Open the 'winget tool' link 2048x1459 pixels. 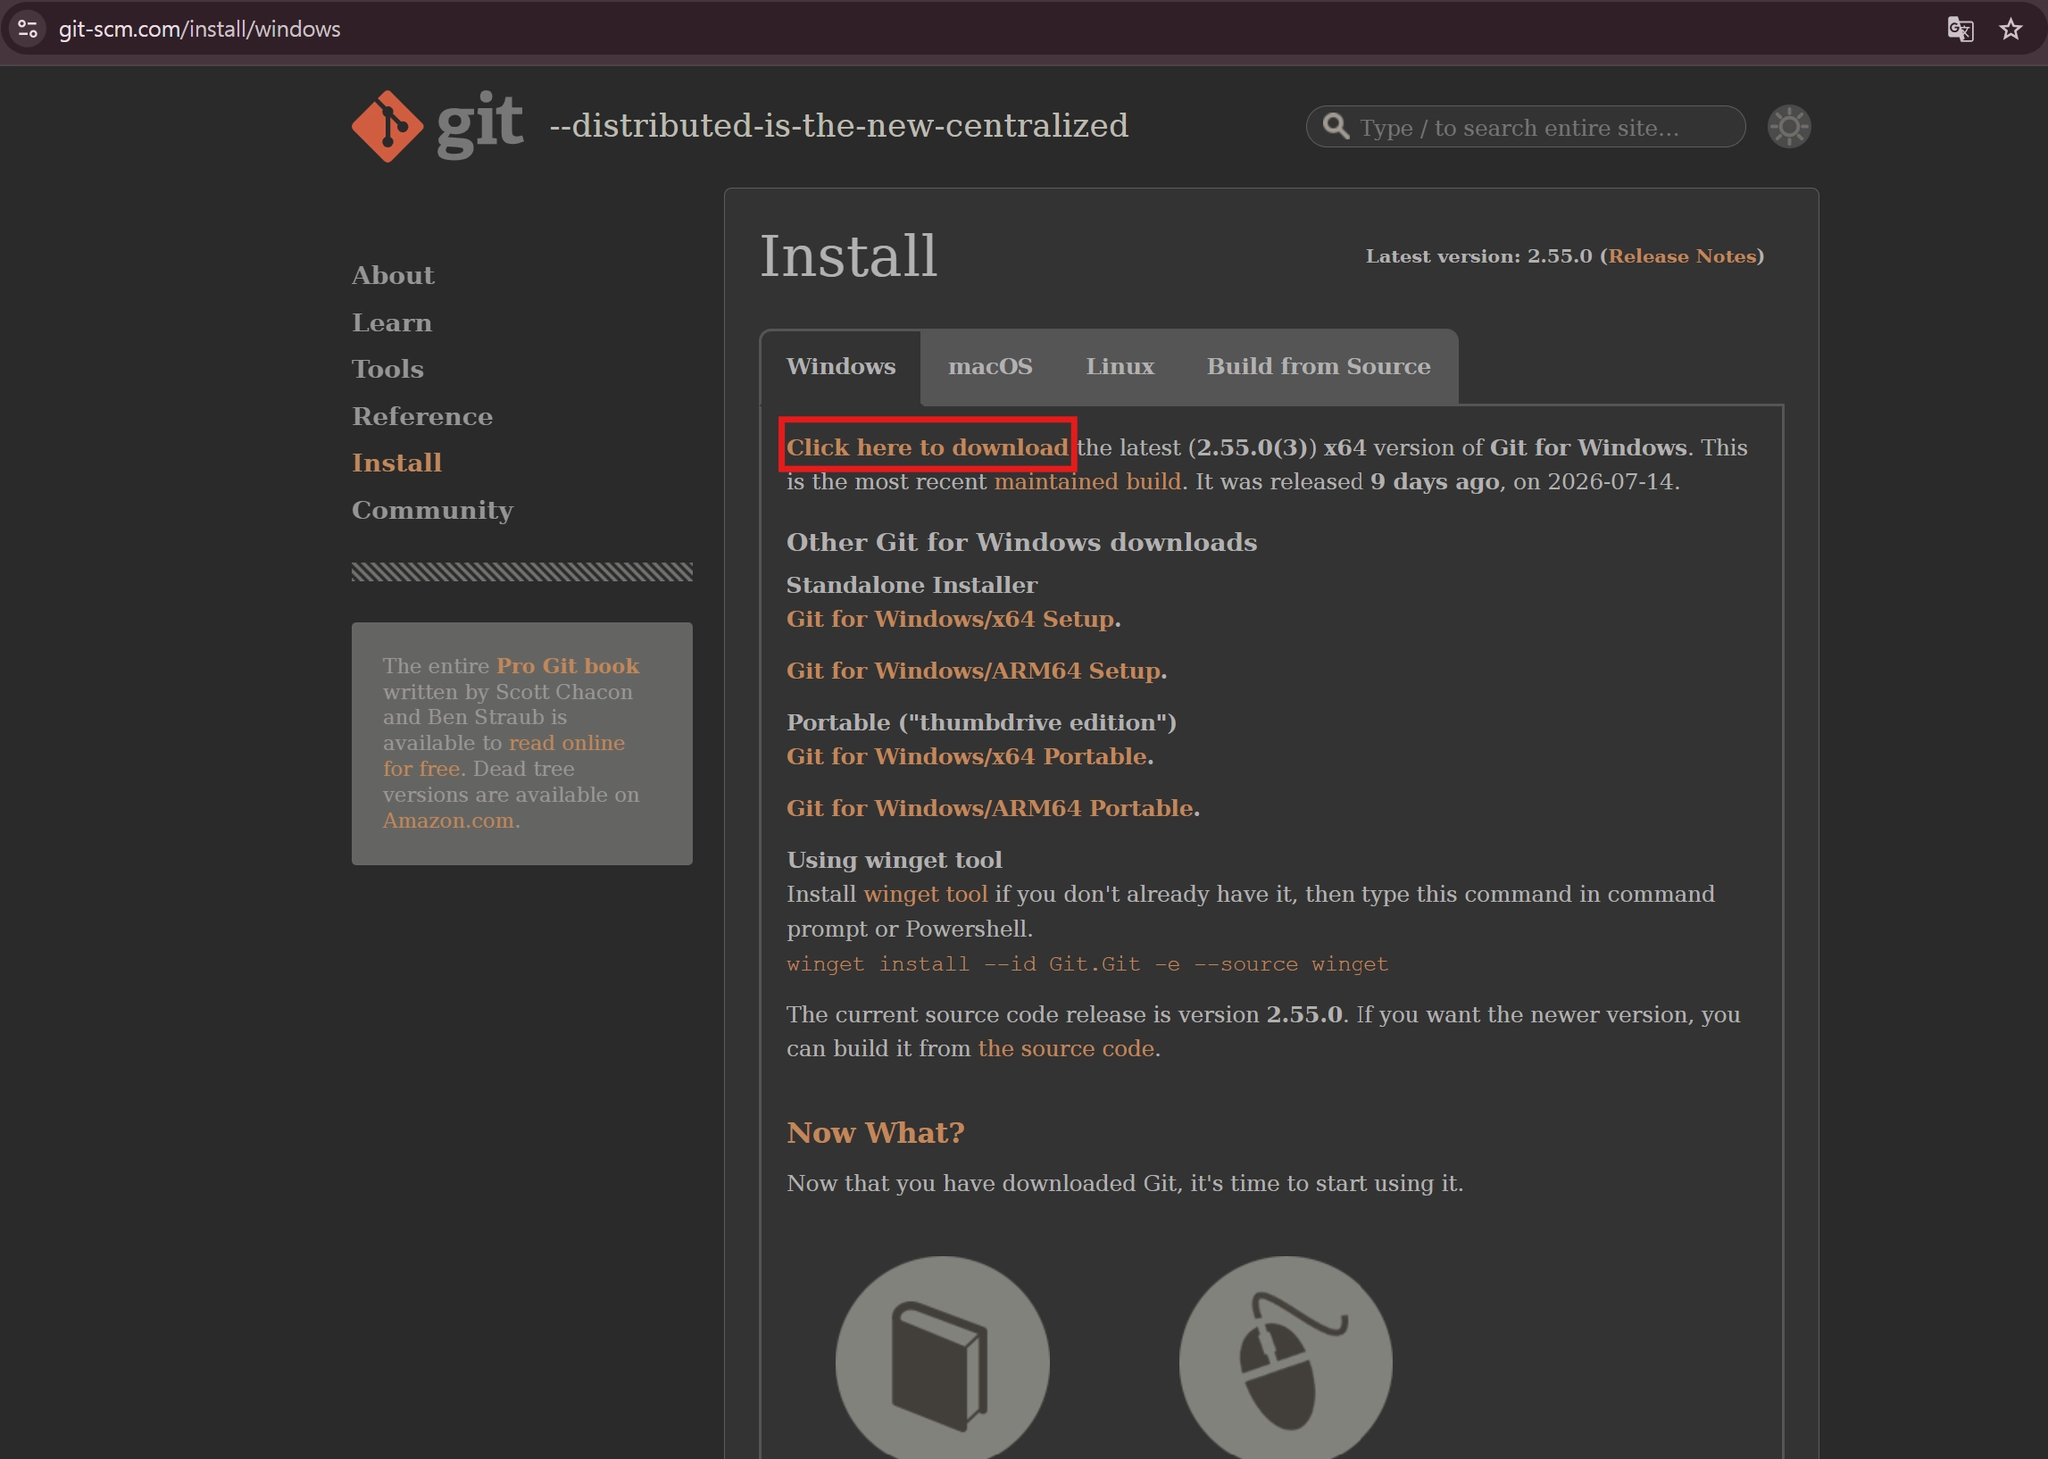pyautogui.click(x=925, y=894)
